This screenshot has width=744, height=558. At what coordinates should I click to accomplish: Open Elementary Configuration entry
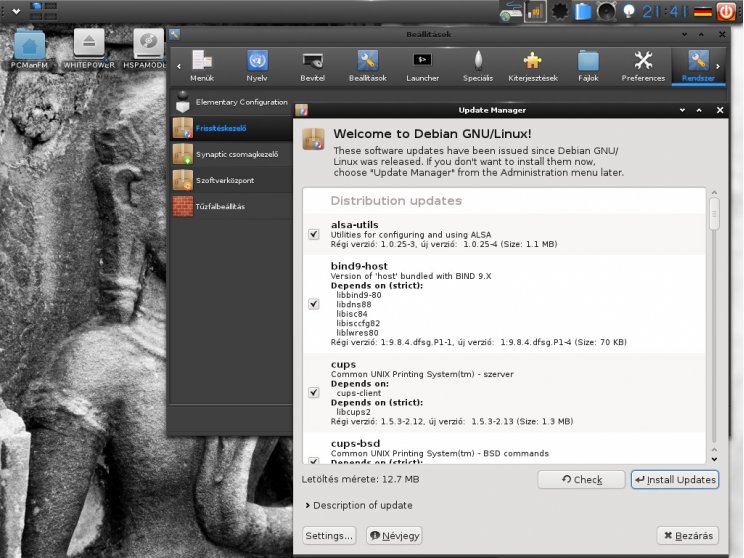231,102
